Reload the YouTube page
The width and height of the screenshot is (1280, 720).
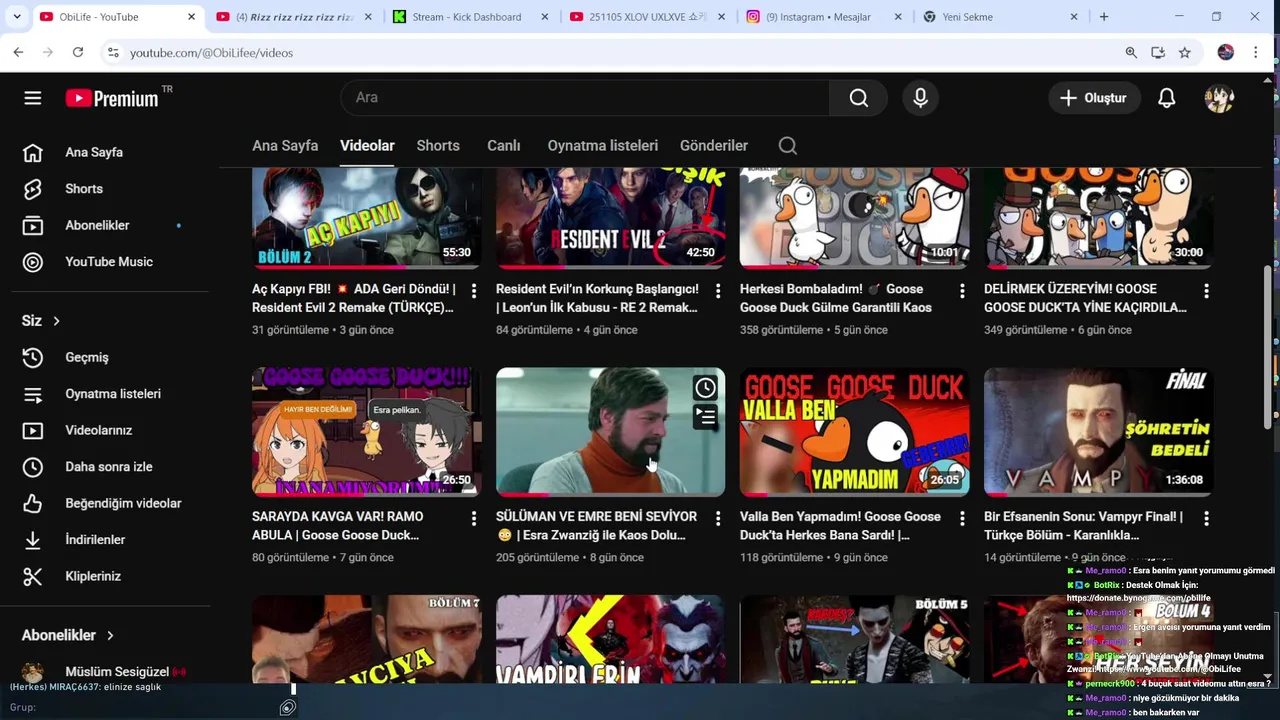click(78, 52)
